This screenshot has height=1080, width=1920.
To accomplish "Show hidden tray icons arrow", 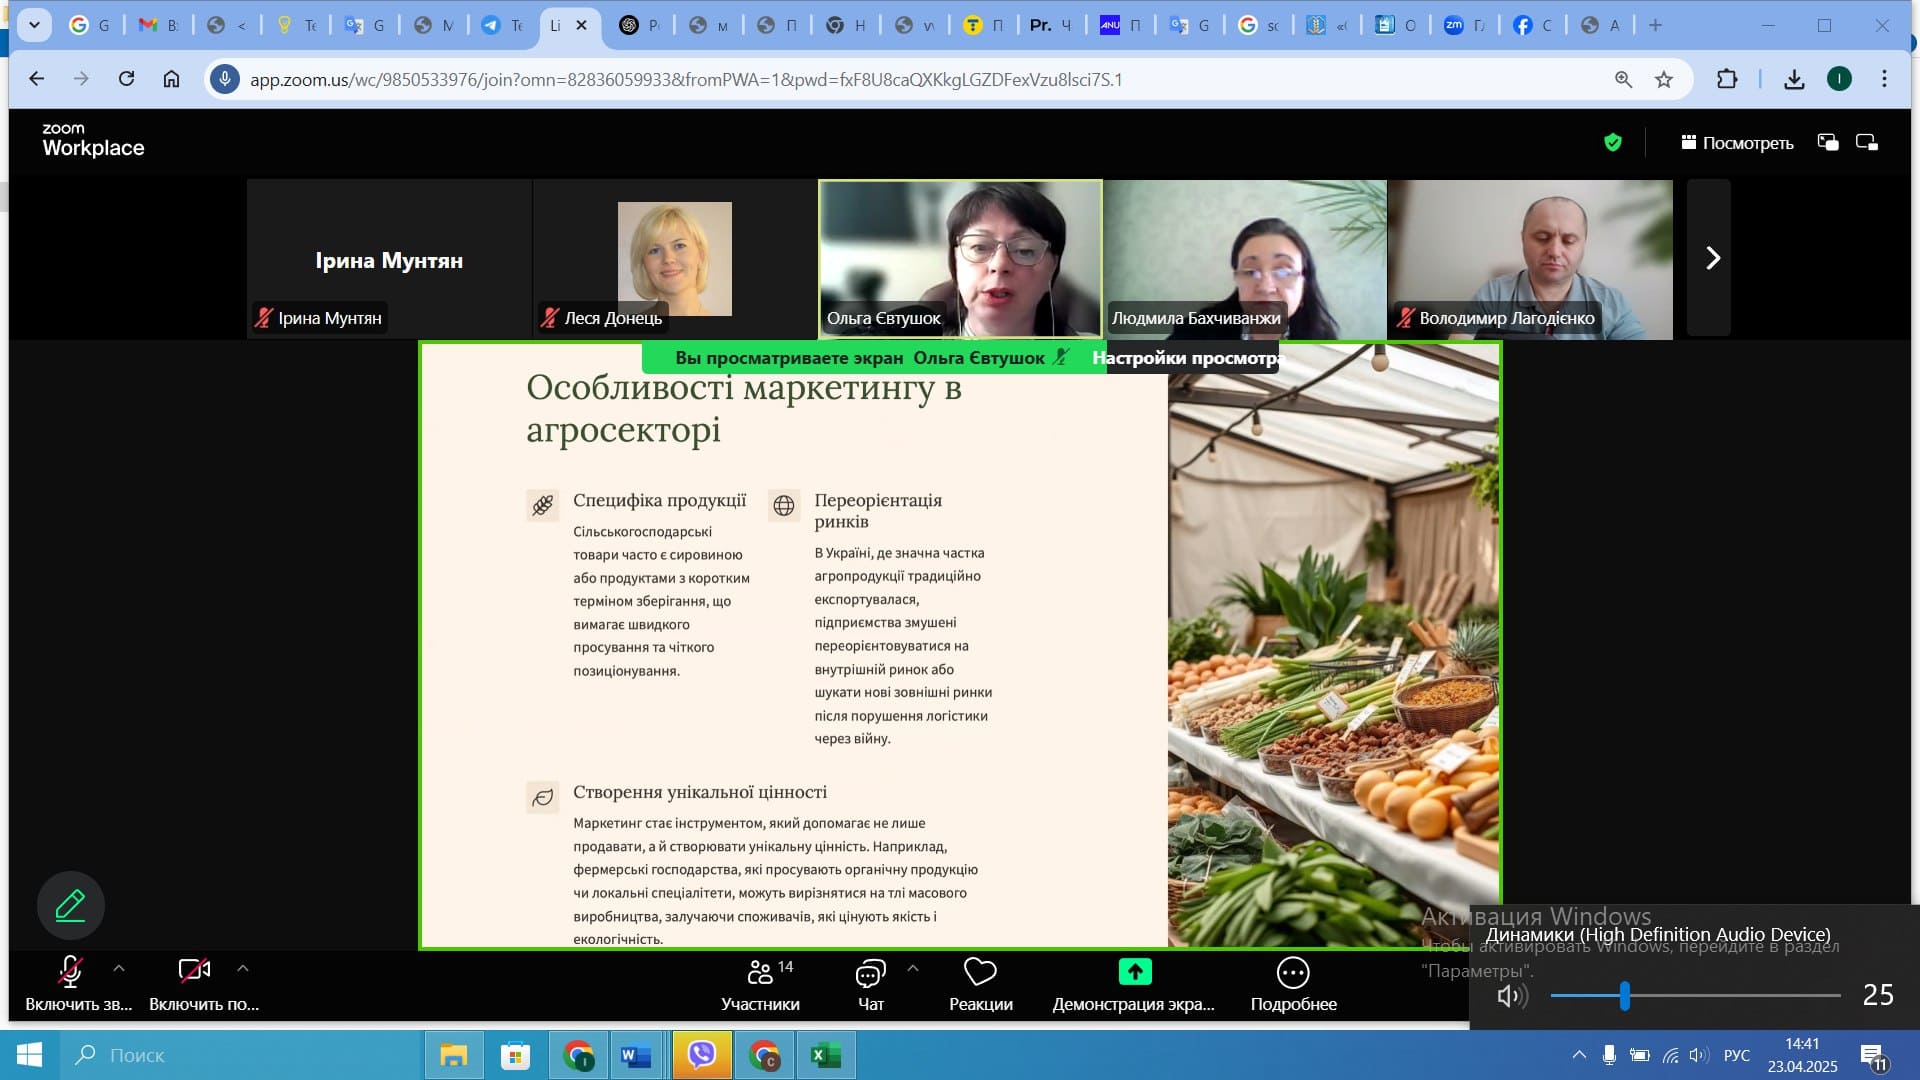I will (x=1579, y=1055).
